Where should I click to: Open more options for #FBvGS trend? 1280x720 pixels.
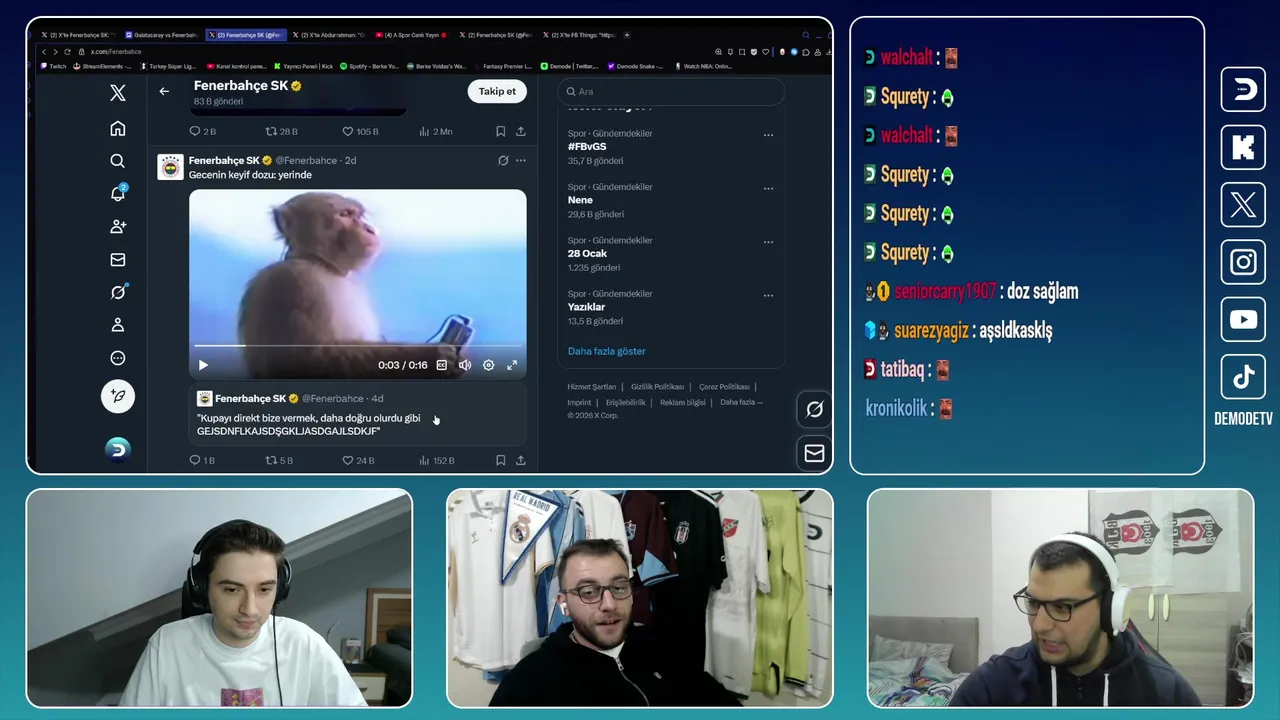click(x=768, y=134)
